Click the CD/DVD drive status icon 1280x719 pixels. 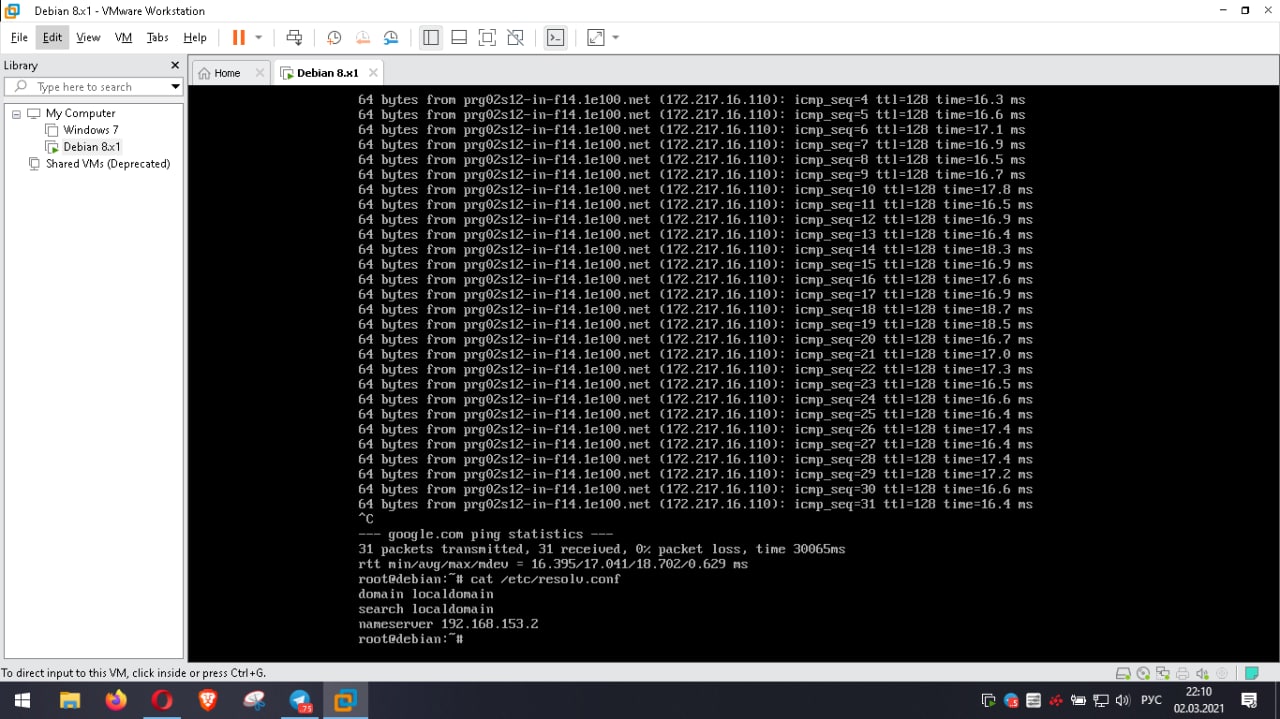pyautogui.click(x=1143, y=673)
